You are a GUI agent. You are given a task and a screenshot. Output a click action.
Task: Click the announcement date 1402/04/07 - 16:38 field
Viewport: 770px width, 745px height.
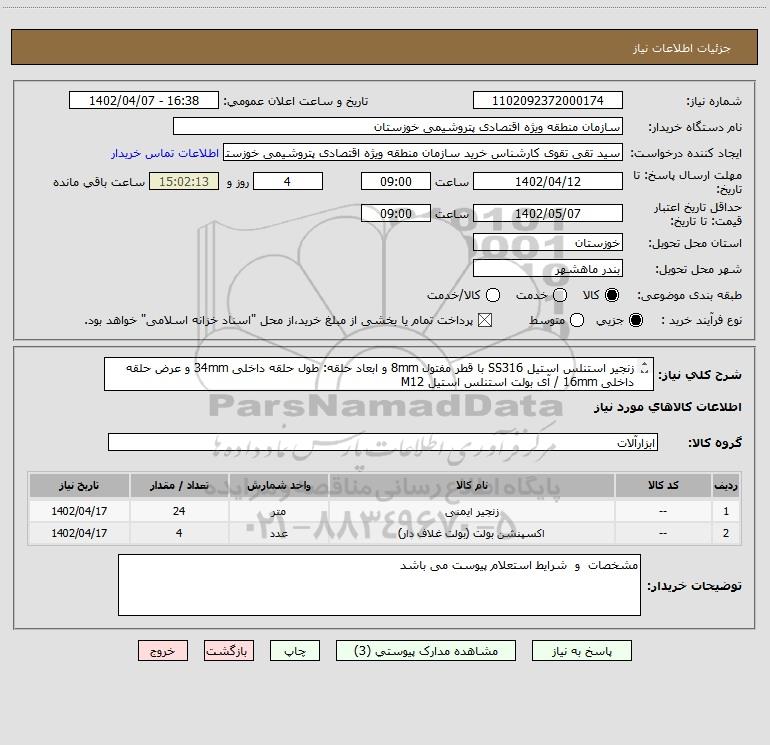144,101
